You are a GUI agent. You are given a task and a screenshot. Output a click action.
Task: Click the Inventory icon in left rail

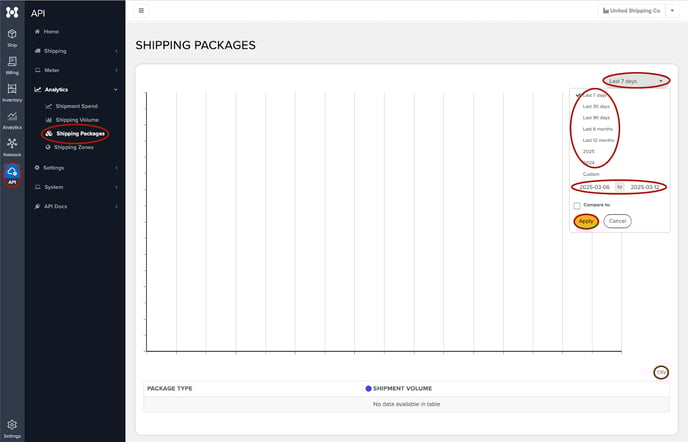[12, 92]
